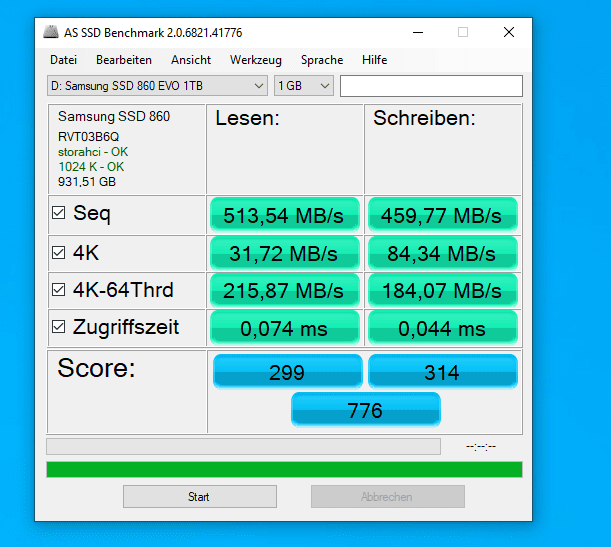The height and width of the screenshot is (547, 611).
Task: Click the green completed progress bar
Action: point(284,469)
